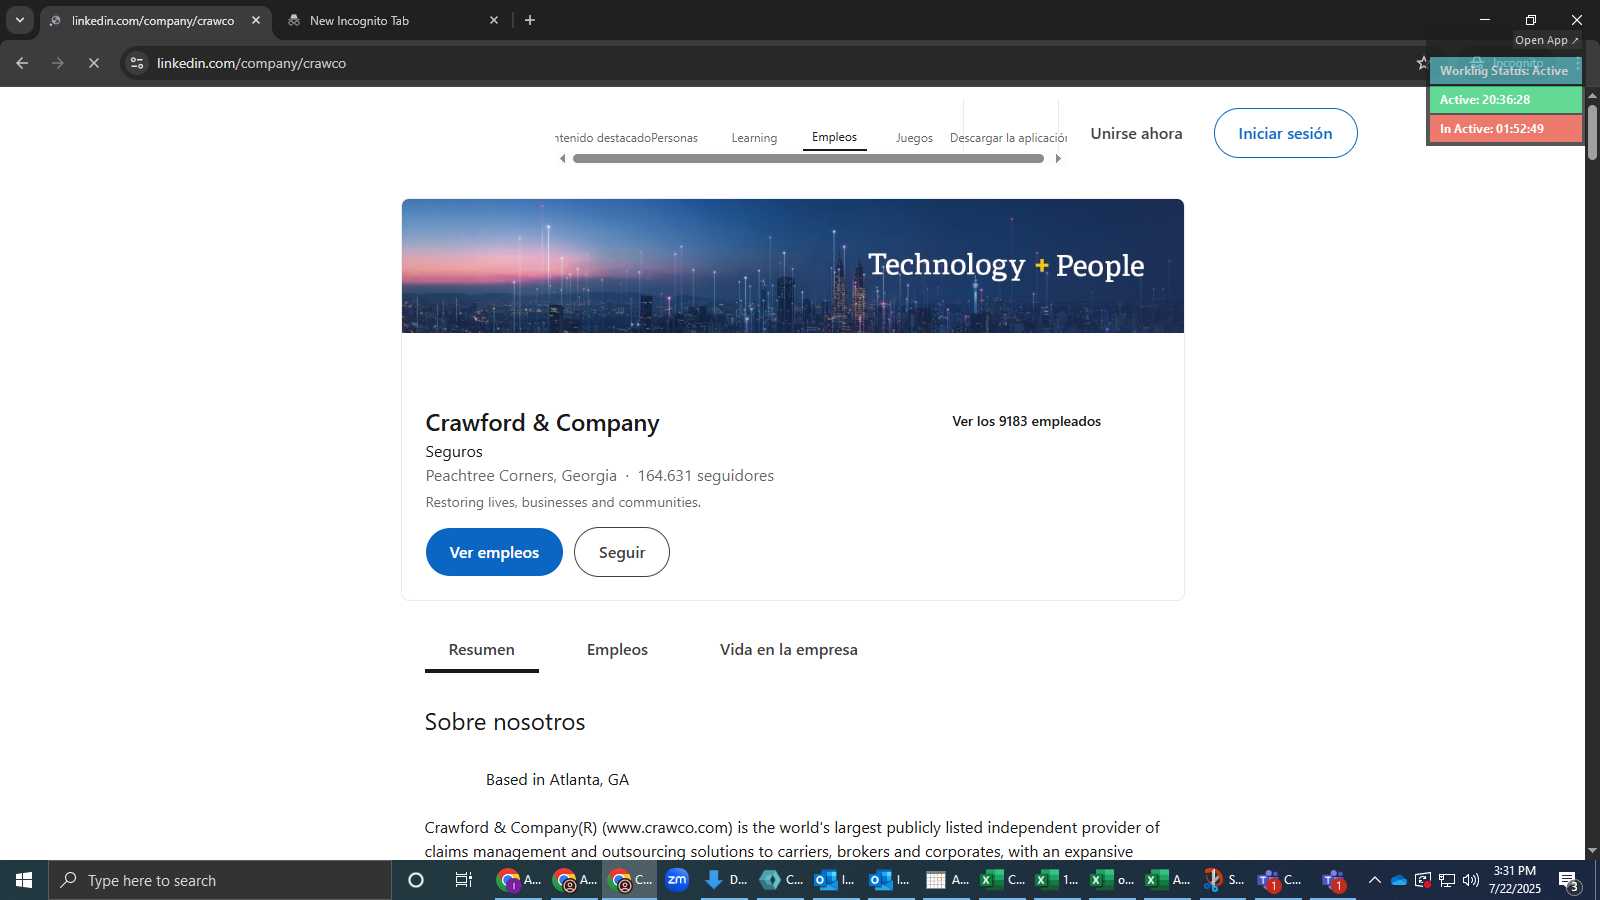The width and height of the screenshot is (1600, 900).
Task: Click the Ver empleos button
Action: (494, 552)
